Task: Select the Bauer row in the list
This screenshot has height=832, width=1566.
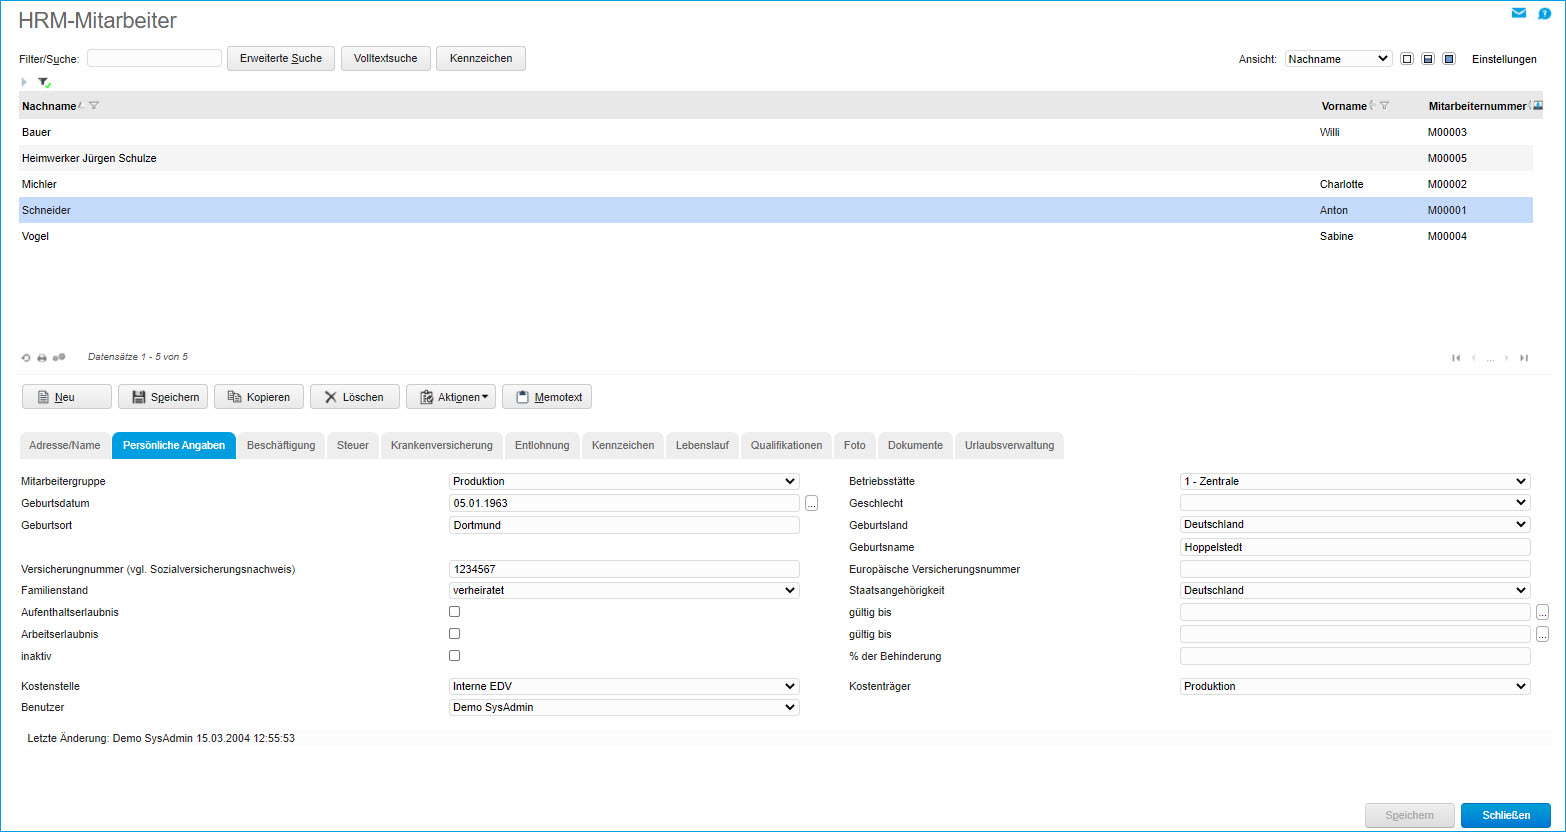Action: [775, 132]
